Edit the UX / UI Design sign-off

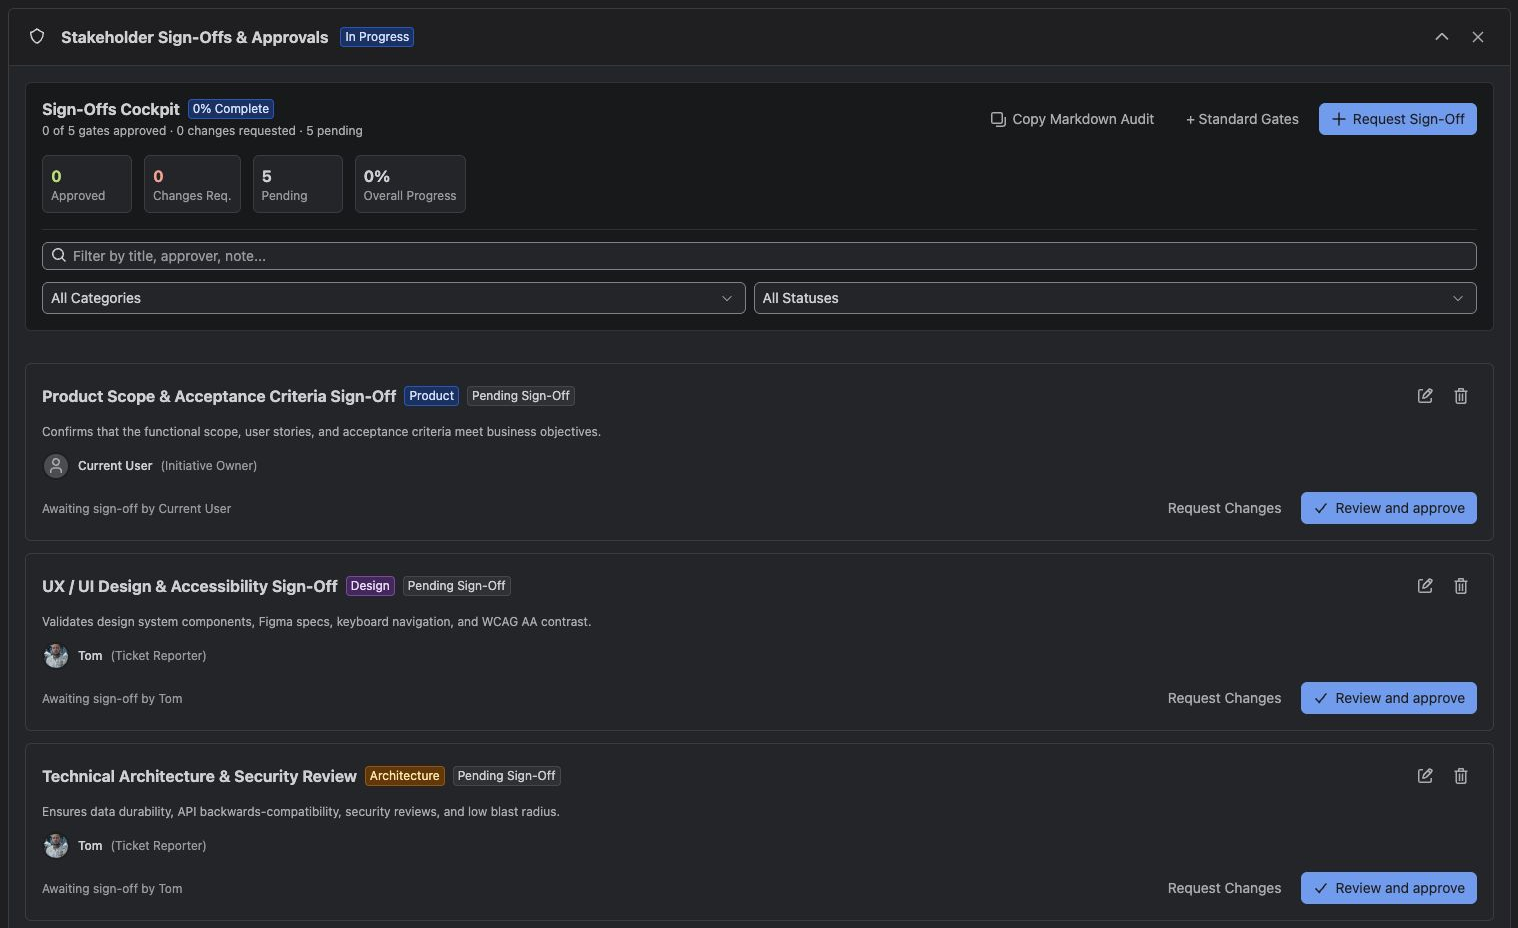coord(1425,586)
